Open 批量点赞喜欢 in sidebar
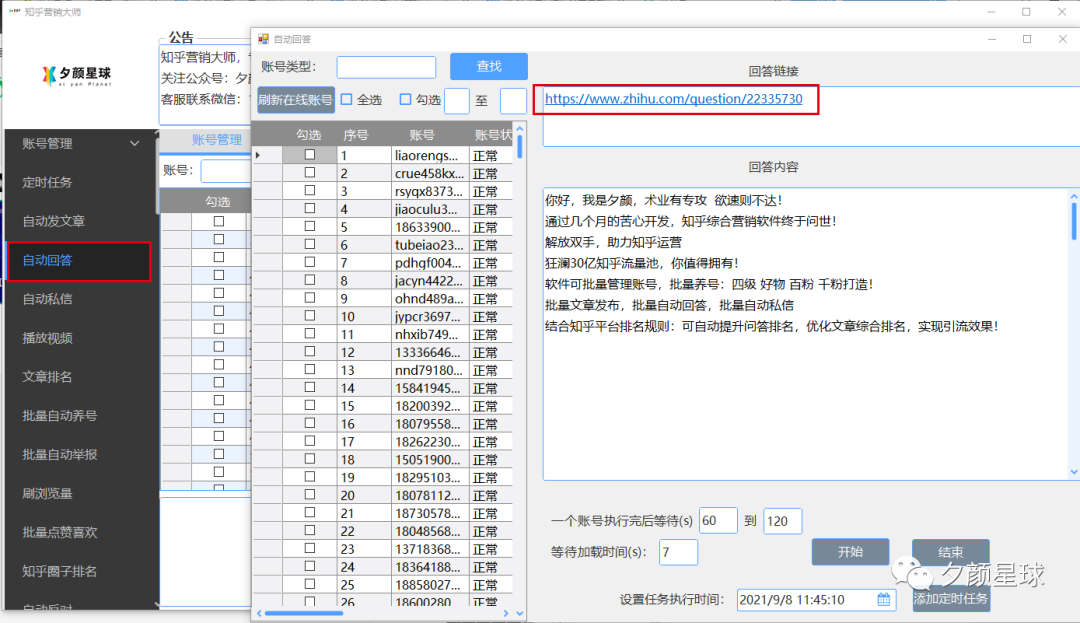1080x623 pixels. coord(59,532)
